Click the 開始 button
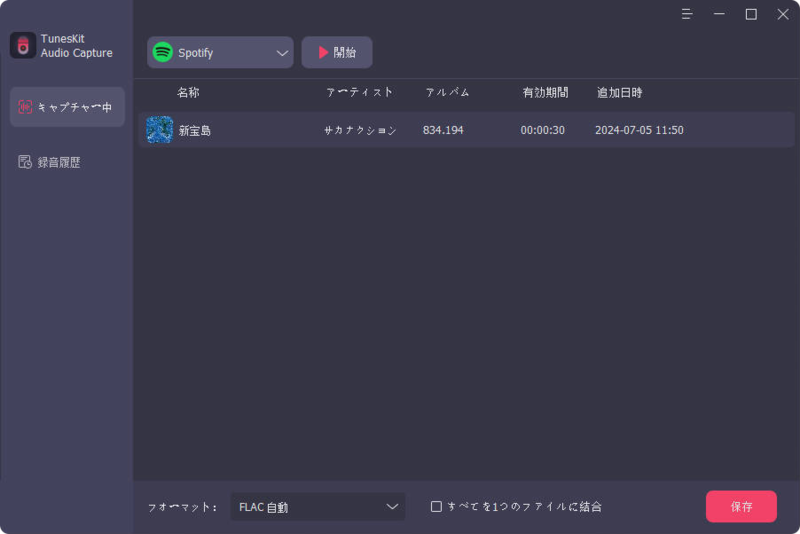This screenshot has height=534, width=800. coord(337,53)
